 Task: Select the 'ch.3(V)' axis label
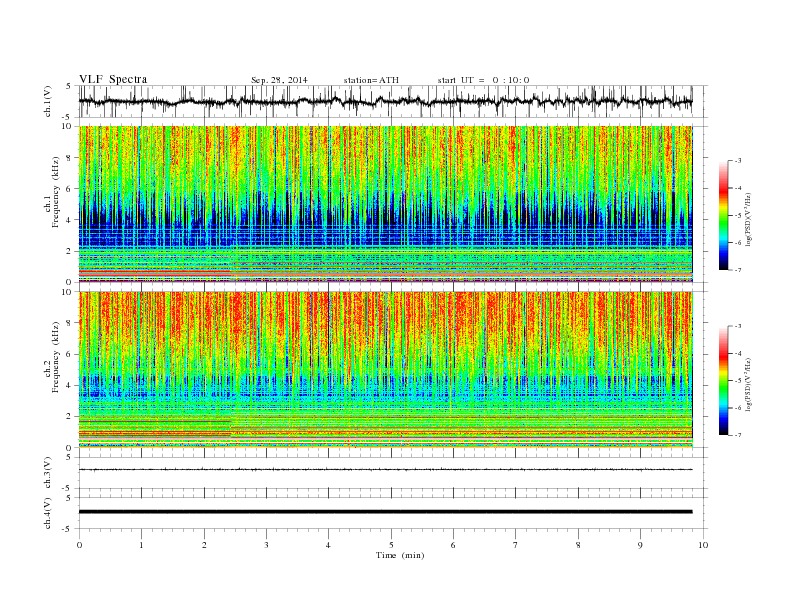click(x=48, y=473)
